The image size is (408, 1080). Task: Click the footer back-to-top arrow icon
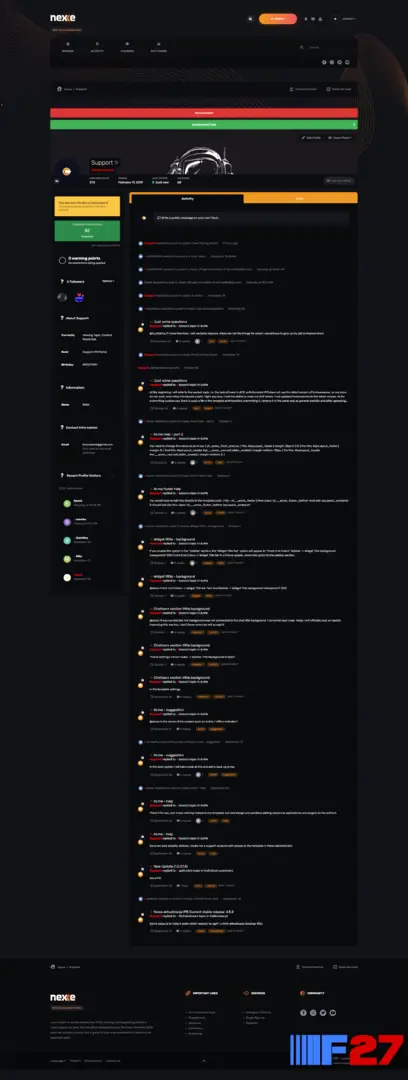[x=204, y=1061]
